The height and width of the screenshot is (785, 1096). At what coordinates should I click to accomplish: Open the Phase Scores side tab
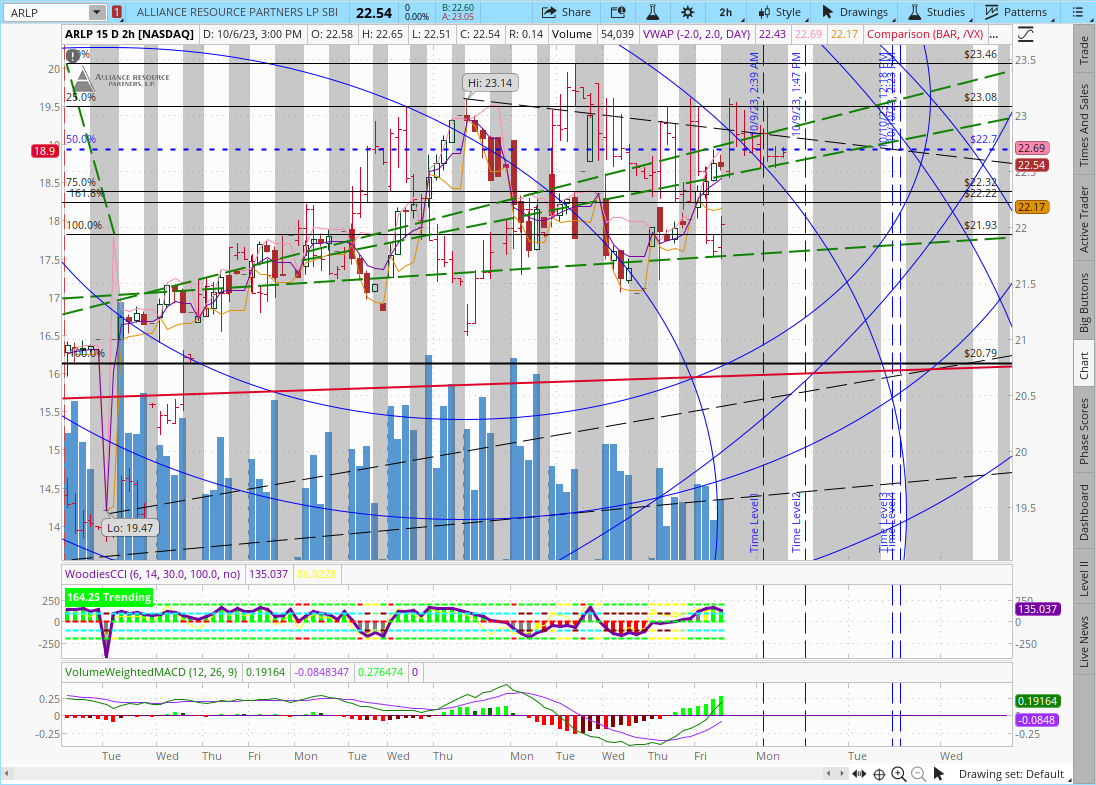1084,431
